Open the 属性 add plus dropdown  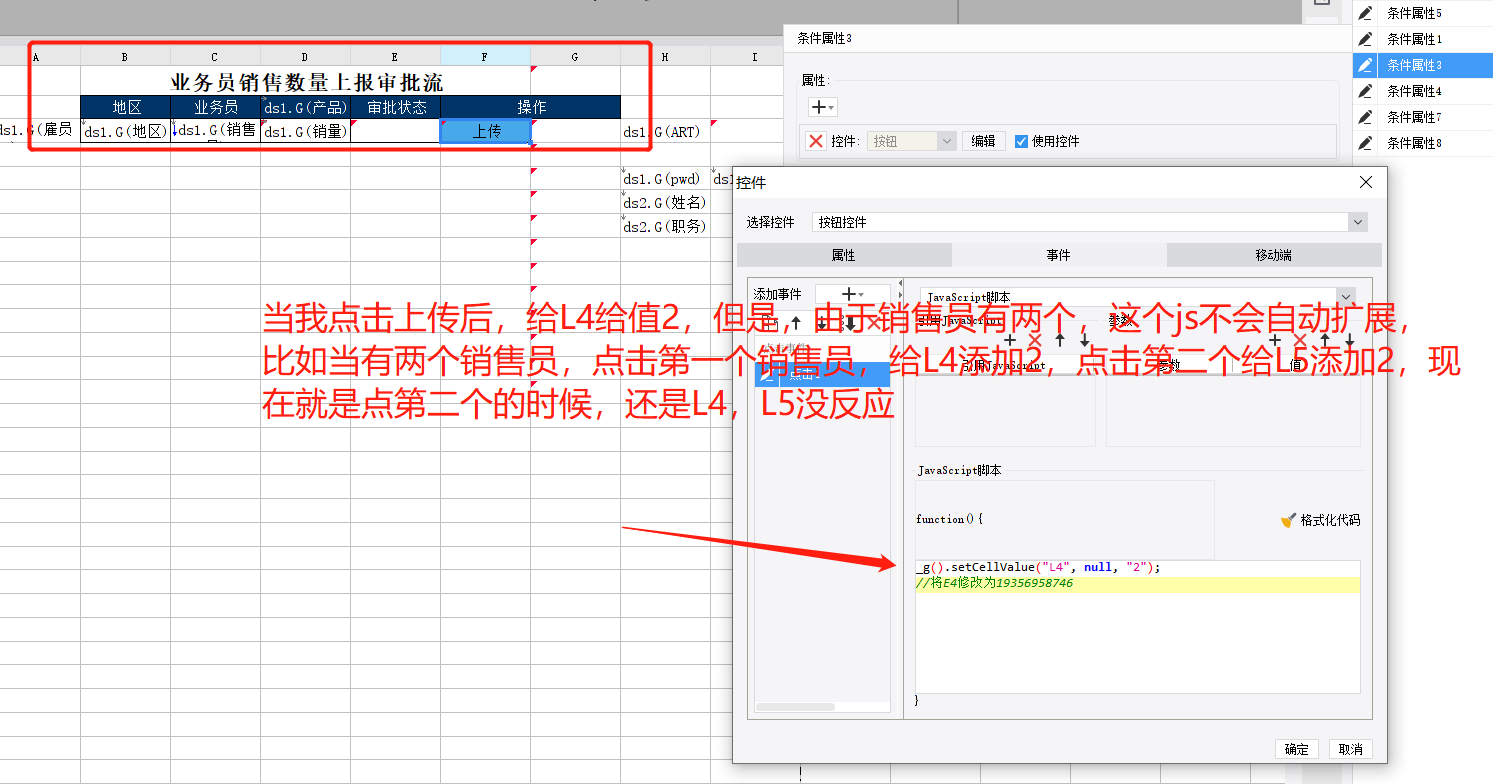pos(822,107)
